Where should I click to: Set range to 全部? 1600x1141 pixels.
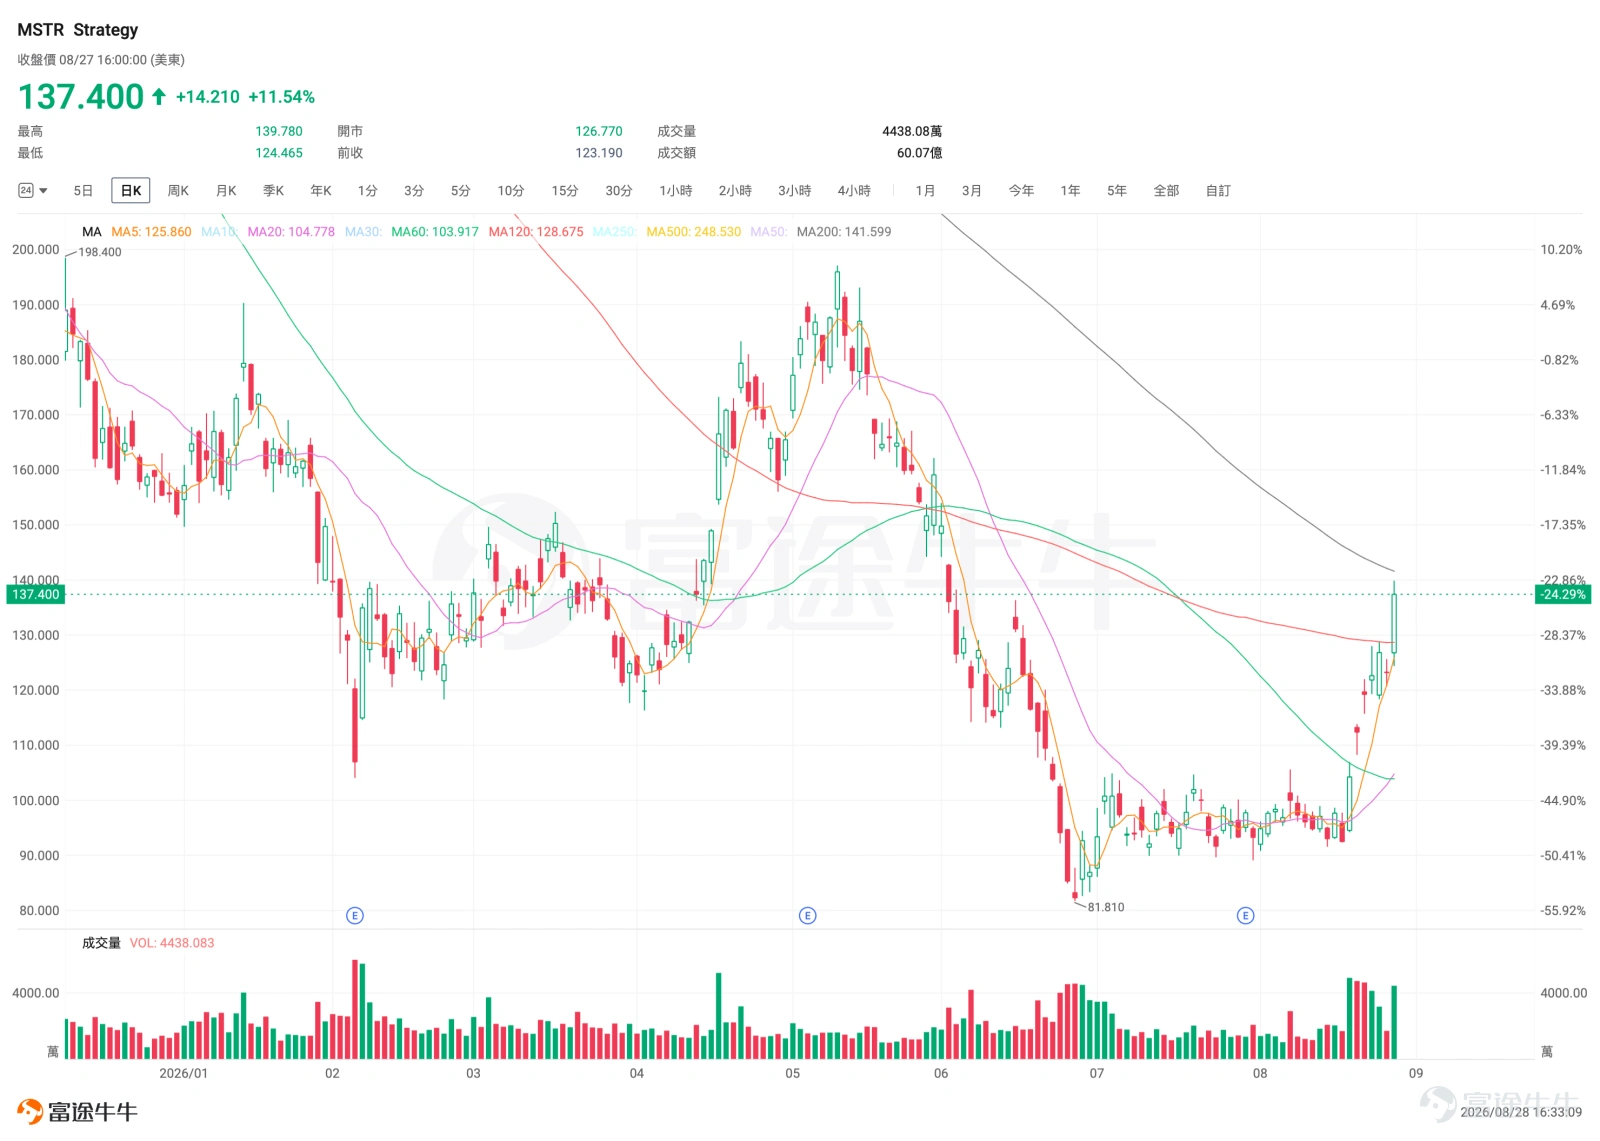(1166, 190)
